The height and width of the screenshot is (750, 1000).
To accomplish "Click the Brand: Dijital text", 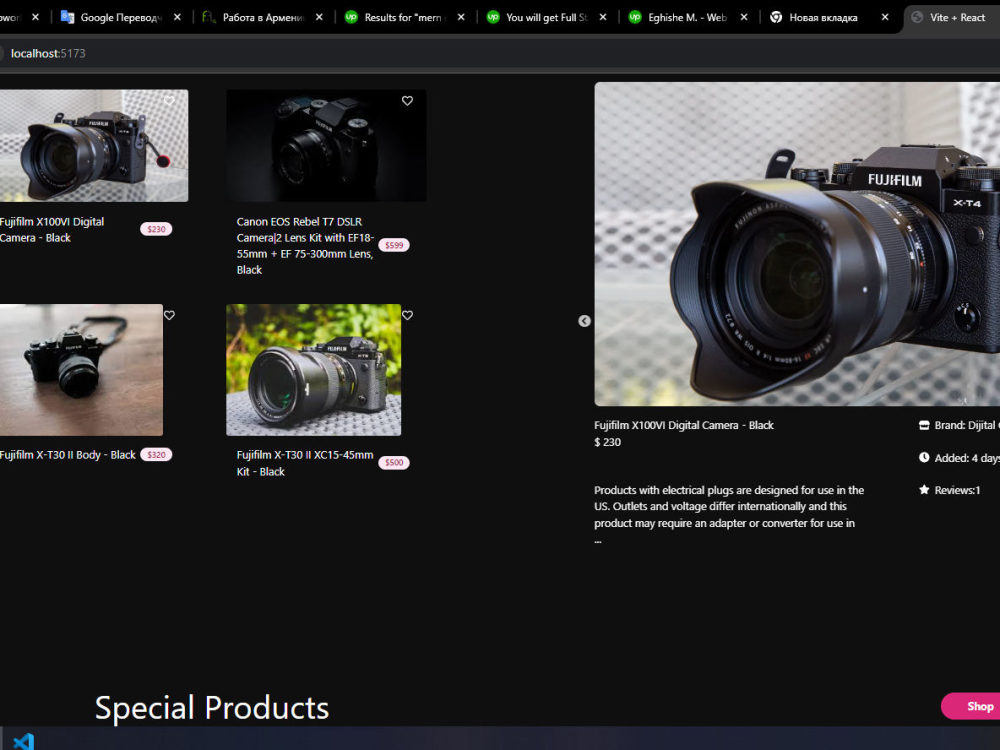I will point(967,425).
